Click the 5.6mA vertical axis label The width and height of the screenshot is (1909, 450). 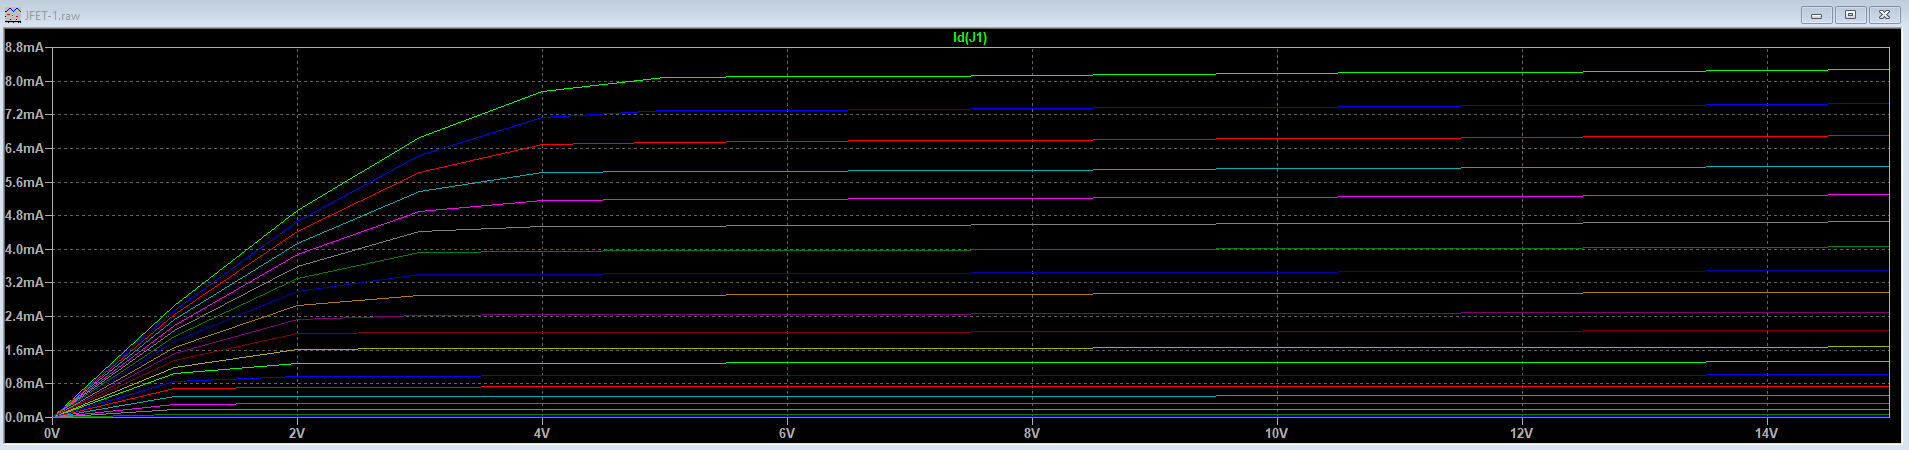(24, 183)
